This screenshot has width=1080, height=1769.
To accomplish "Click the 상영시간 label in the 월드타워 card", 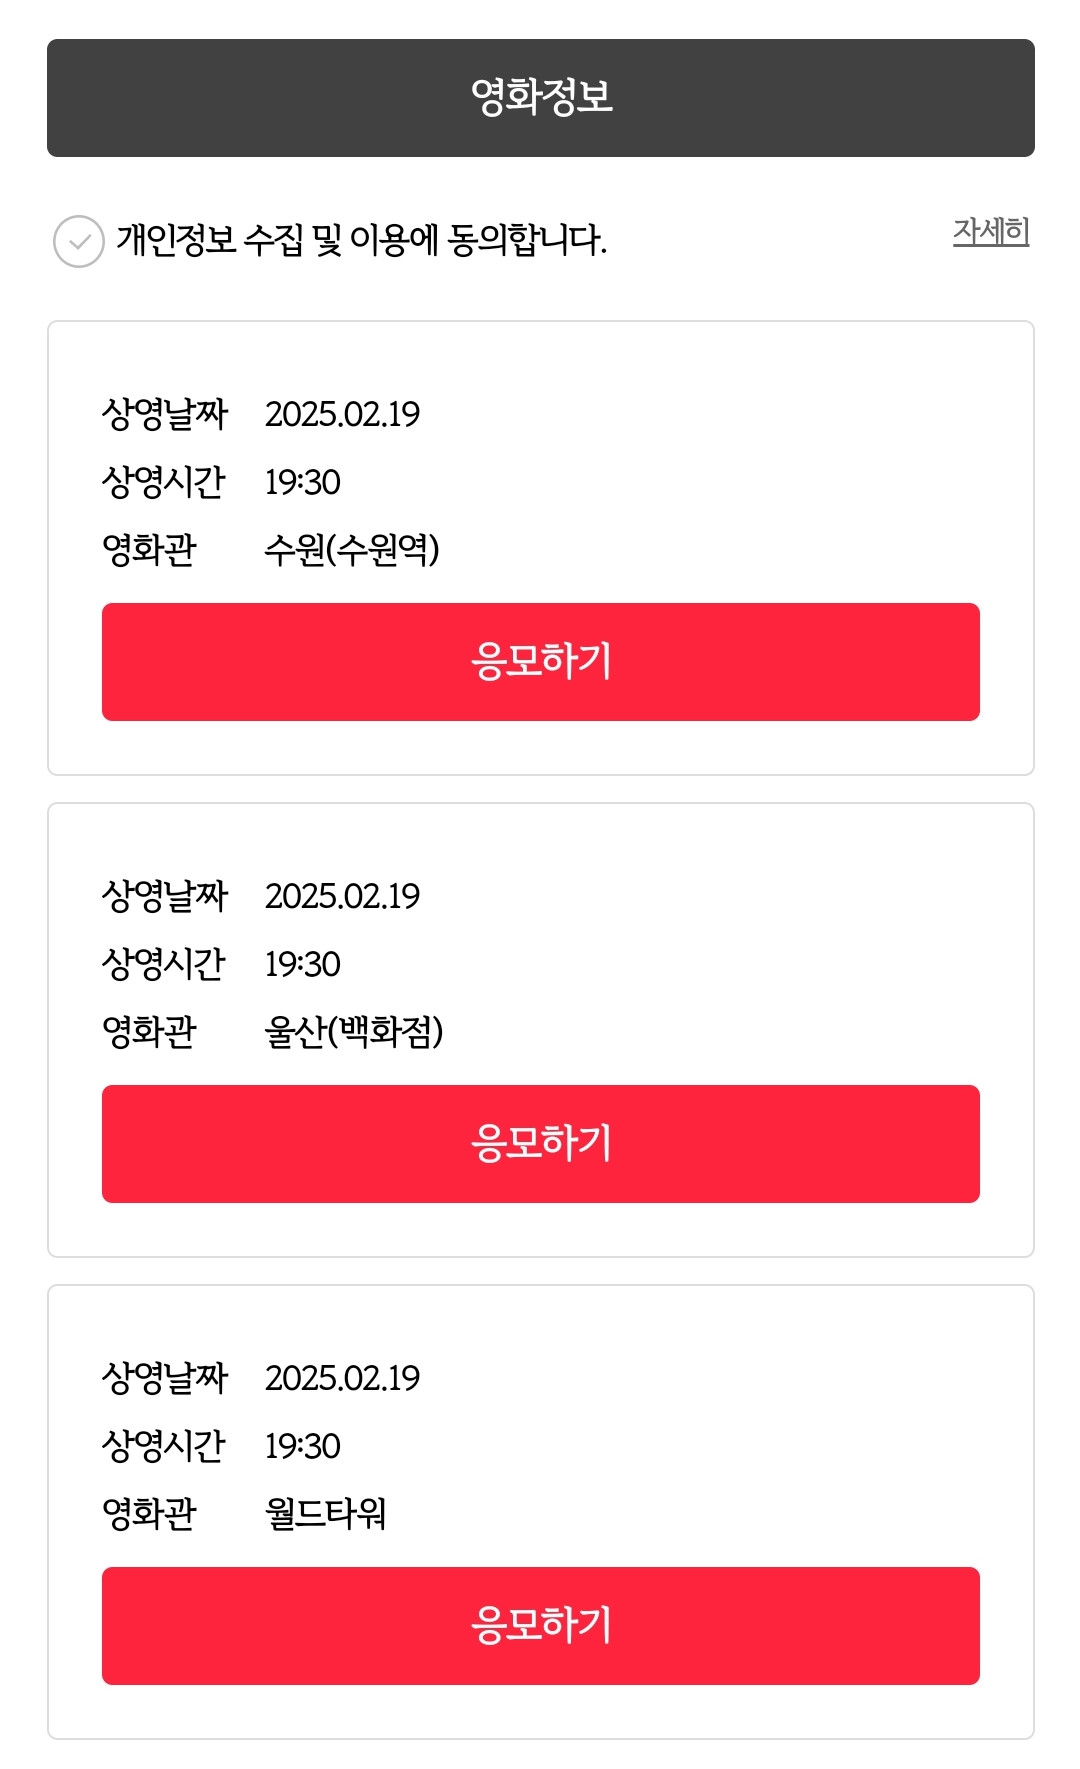I will (164, 1446).
